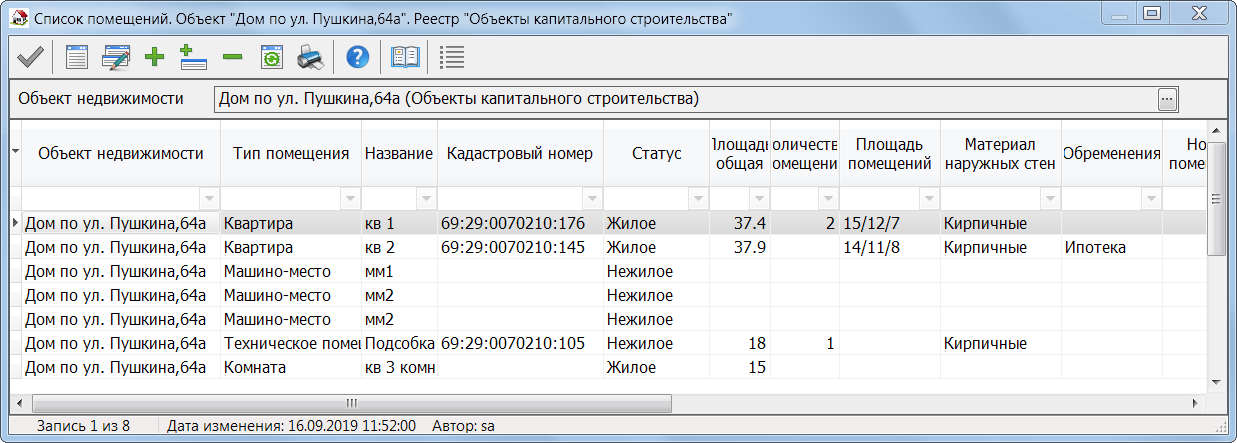Add a new record with green plus
The height and width of the screenshot is (443, 1237).
[x=154, y=57]
